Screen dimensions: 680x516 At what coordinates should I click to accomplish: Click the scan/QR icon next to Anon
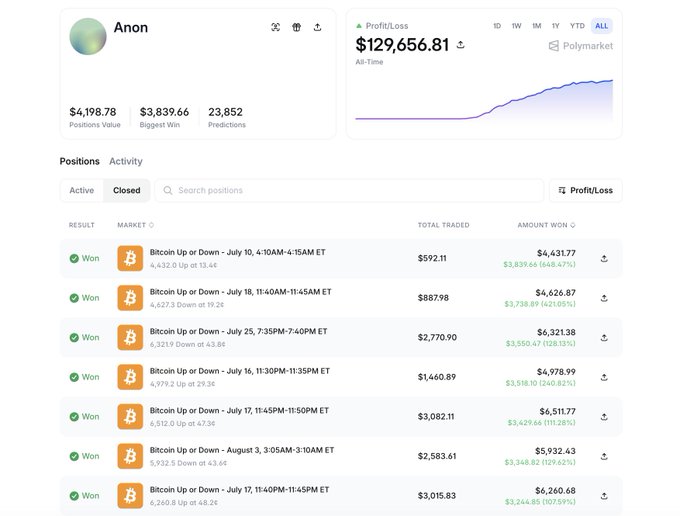coord(275,27)
